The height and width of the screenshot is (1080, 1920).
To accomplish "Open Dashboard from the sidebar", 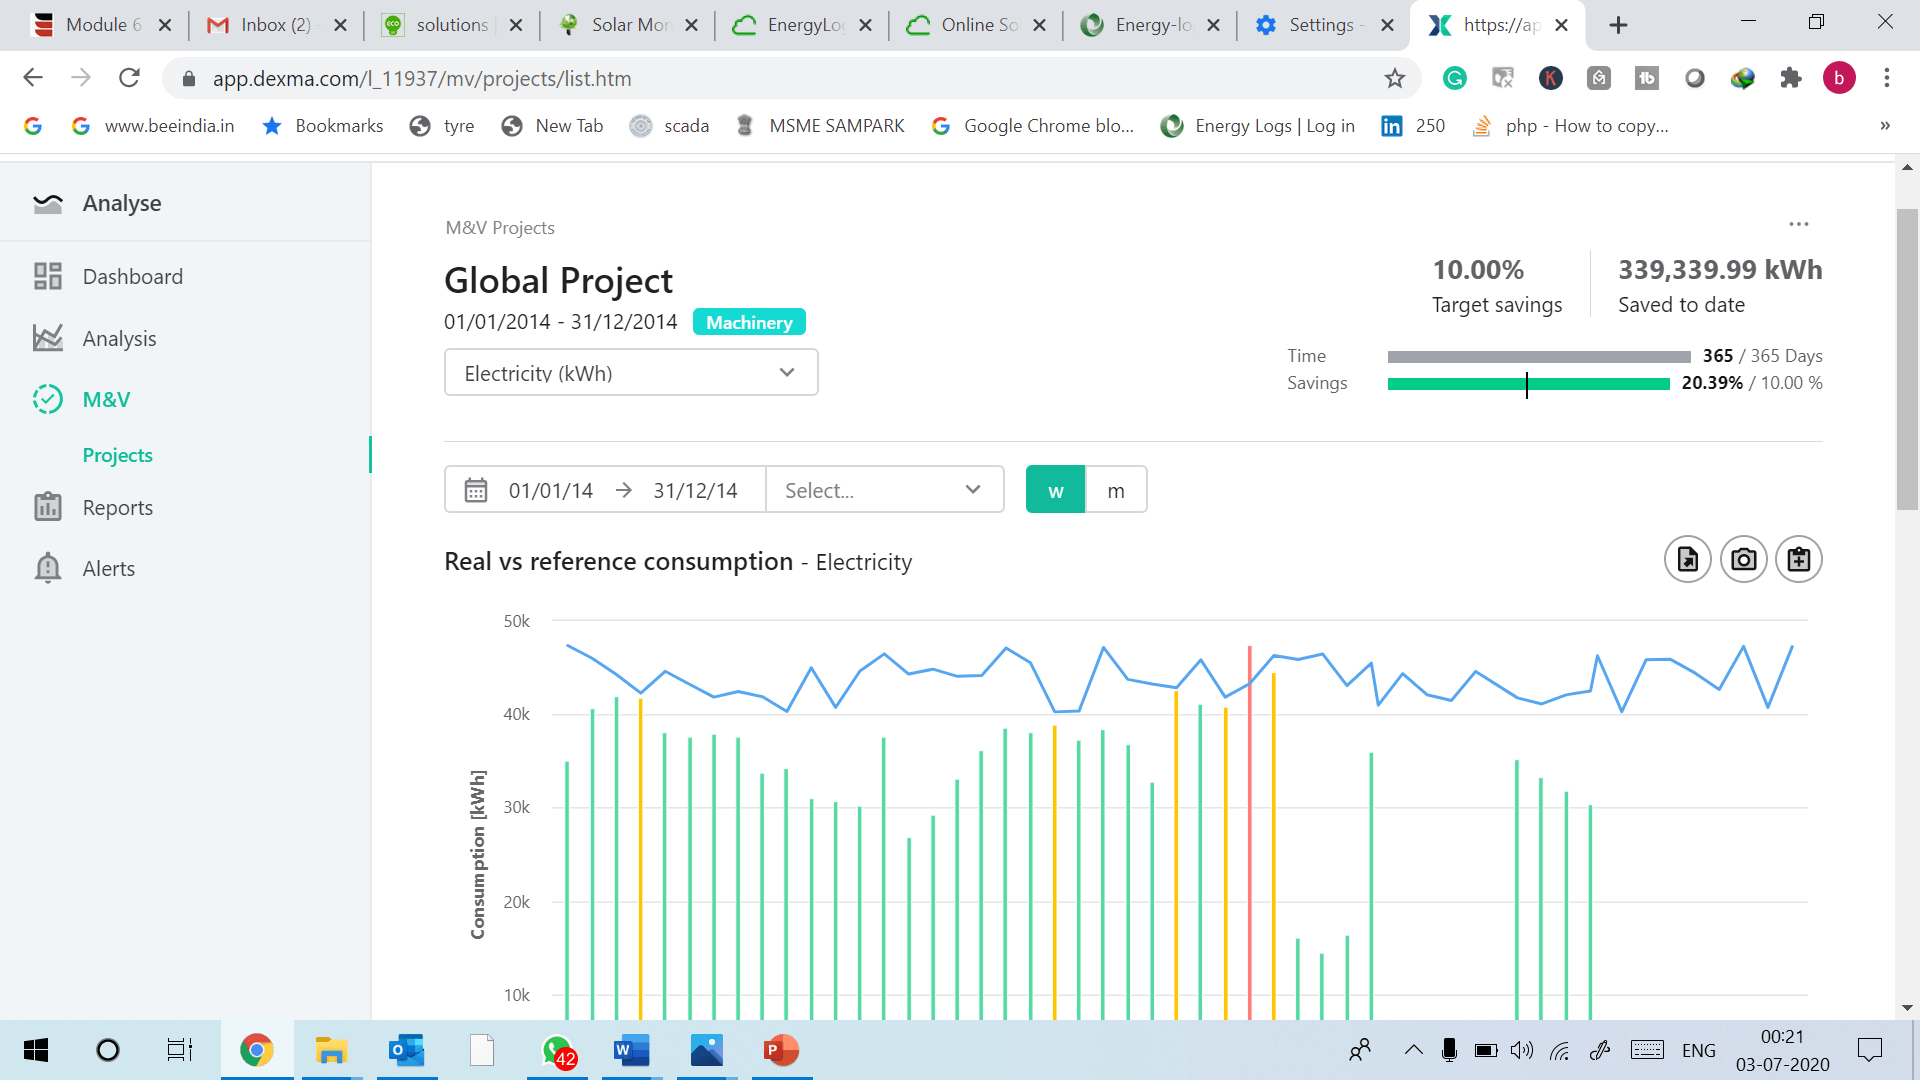I will (x=132, y=277).
